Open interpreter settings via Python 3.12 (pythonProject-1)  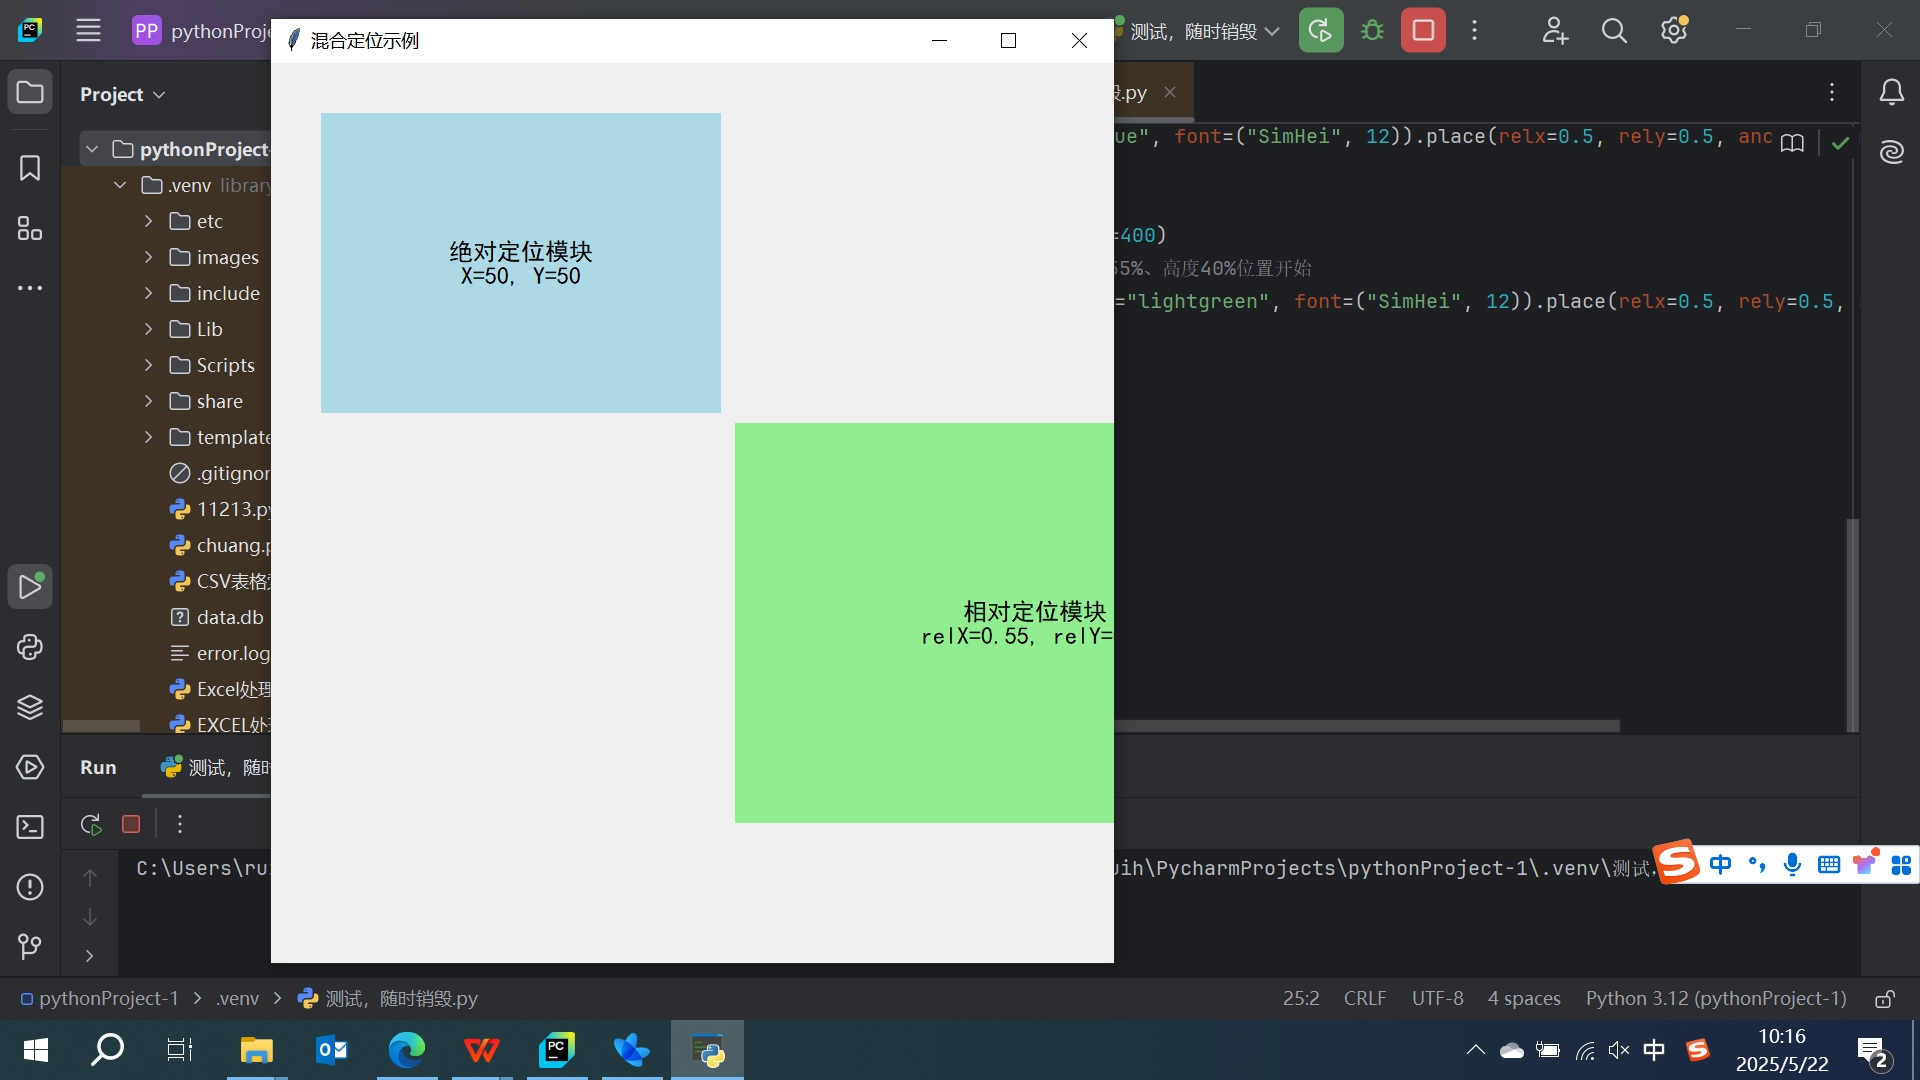pos(1716,997)
